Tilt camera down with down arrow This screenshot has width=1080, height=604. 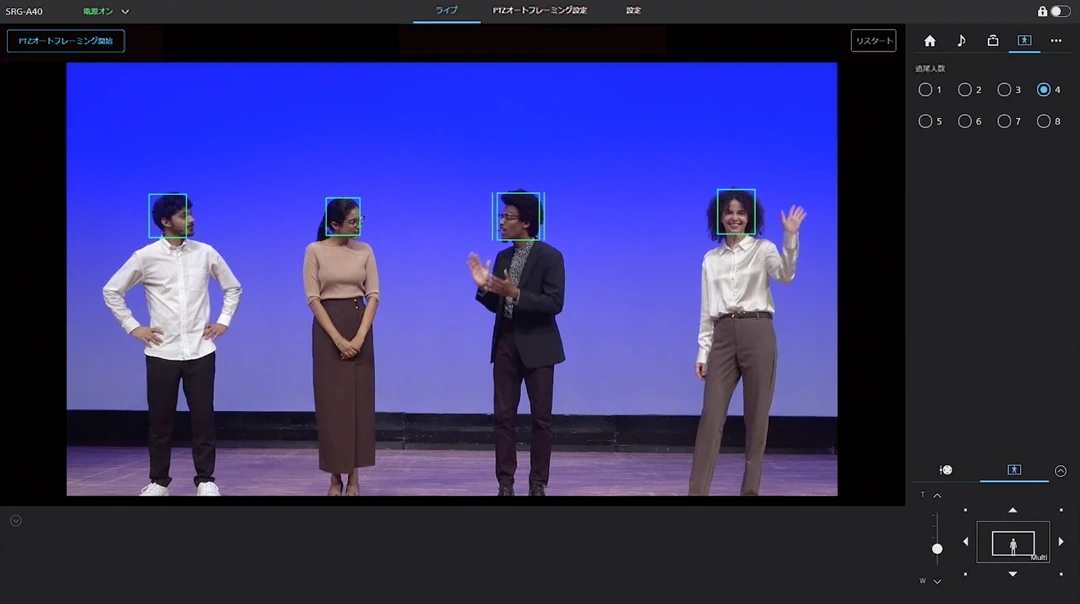[x=1013, y=574]
